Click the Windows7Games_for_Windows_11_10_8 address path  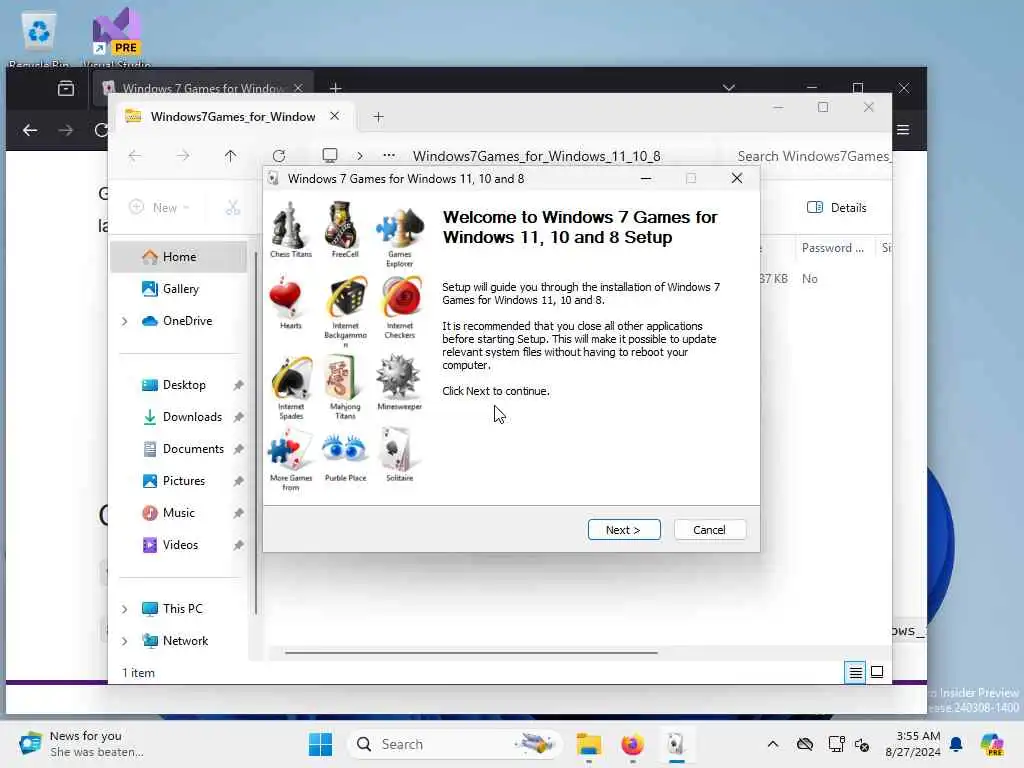(x=536, y=156)
